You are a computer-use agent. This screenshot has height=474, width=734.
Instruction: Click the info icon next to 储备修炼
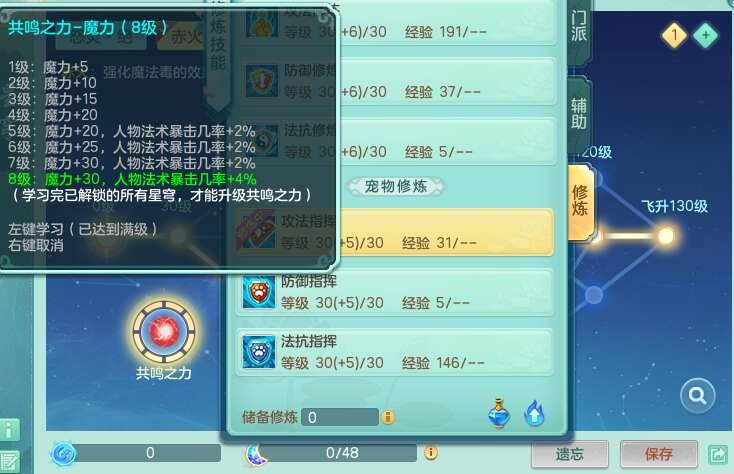click(x=388, y=416)
